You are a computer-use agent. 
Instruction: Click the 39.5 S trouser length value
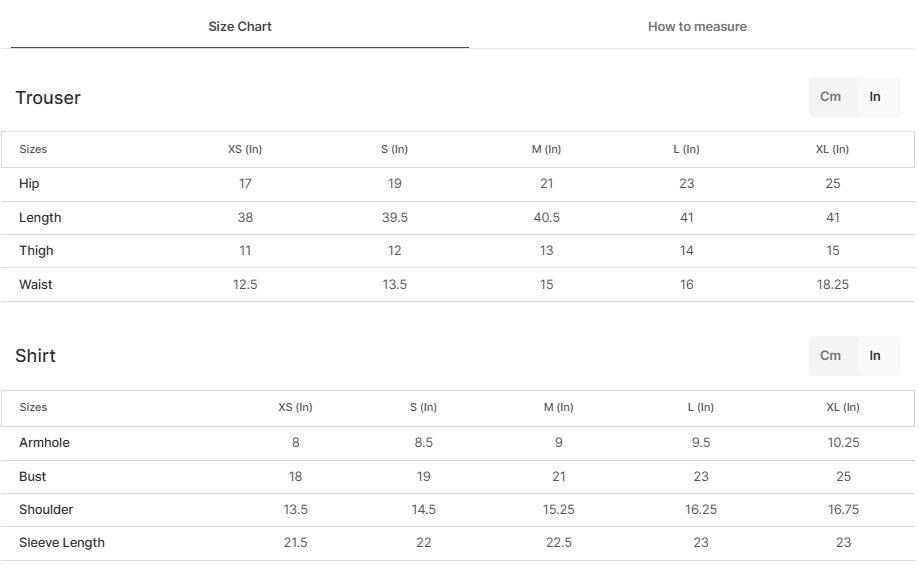tap(395, 218)
